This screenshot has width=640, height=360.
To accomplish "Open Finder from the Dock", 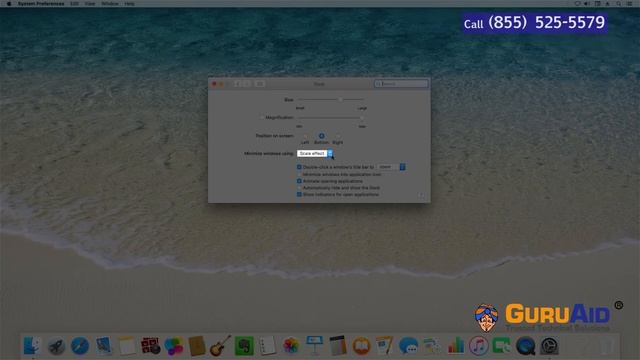I will (x=32, y=346).
